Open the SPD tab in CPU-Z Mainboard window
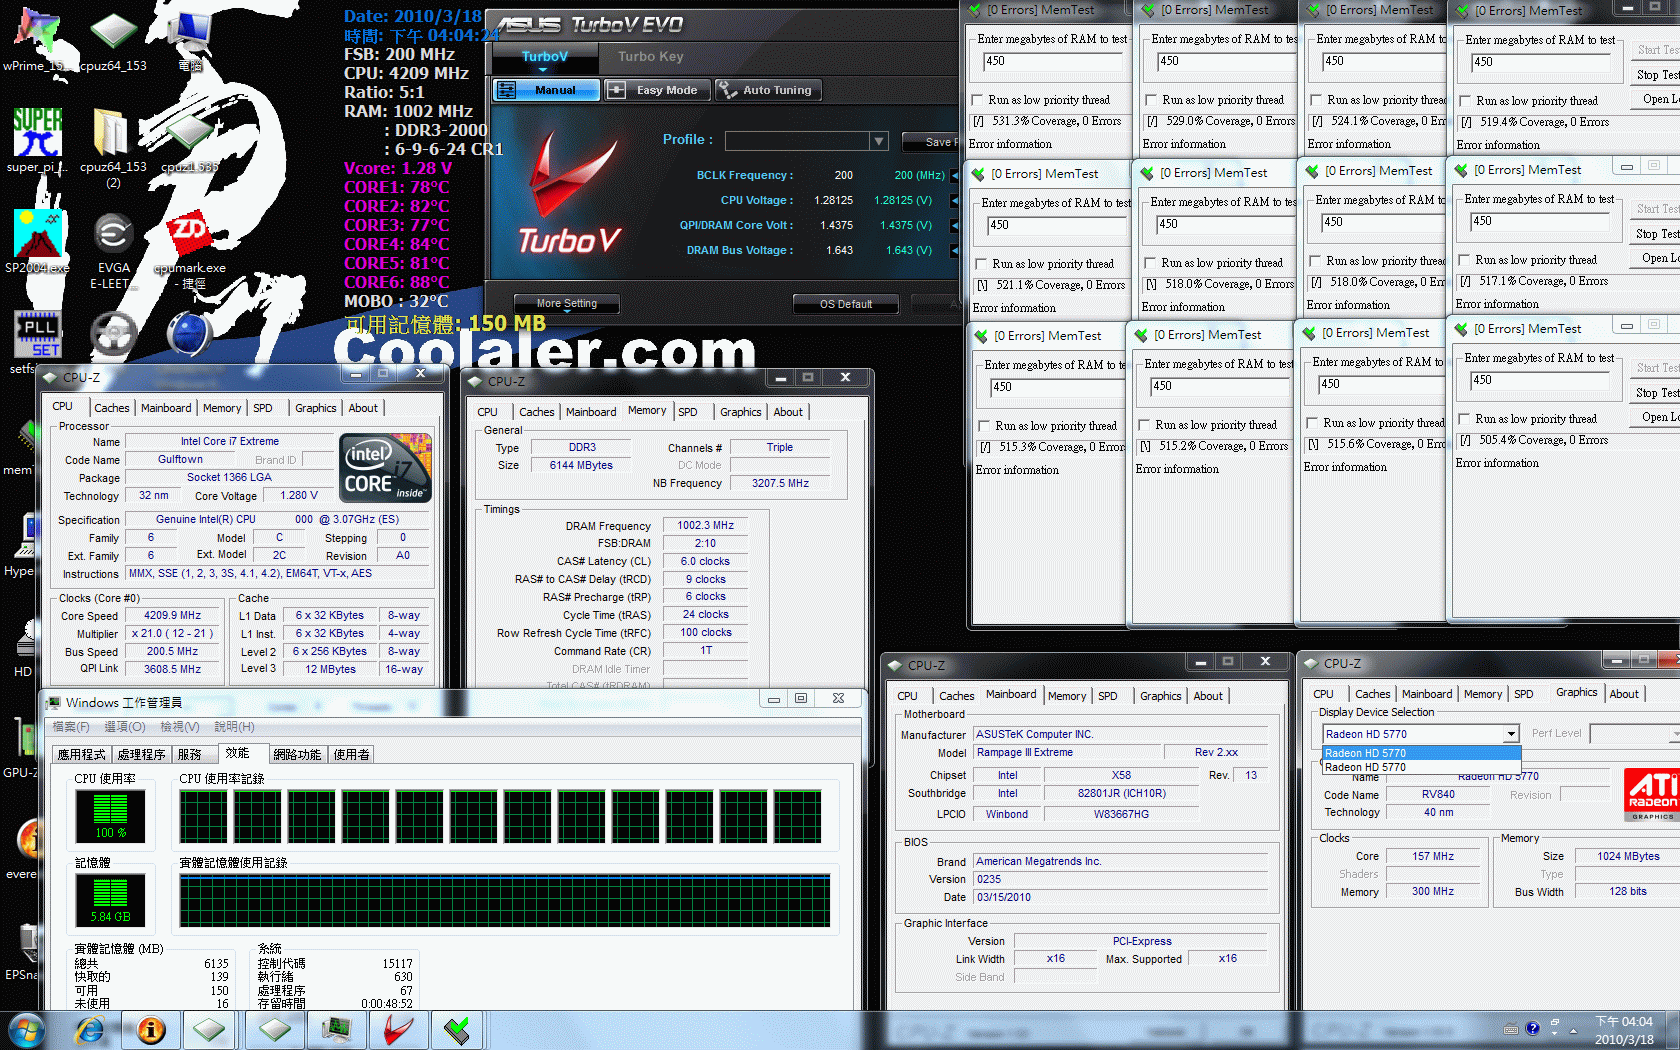The height and width of the screenshot is (1050, 1680). [1108, 696]
